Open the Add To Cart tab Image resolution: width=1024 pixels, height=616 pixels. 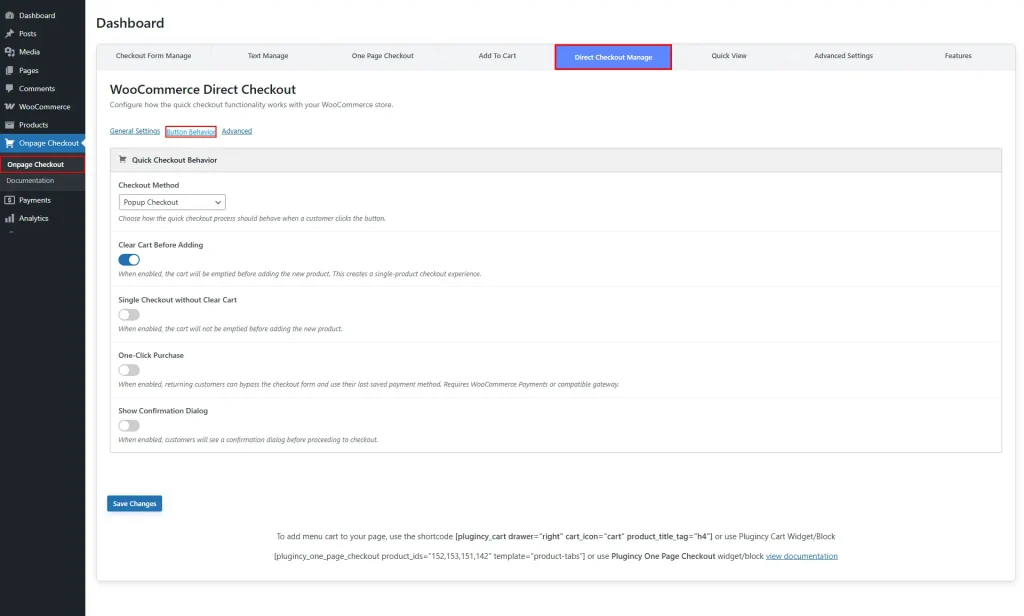click(497, 56)
